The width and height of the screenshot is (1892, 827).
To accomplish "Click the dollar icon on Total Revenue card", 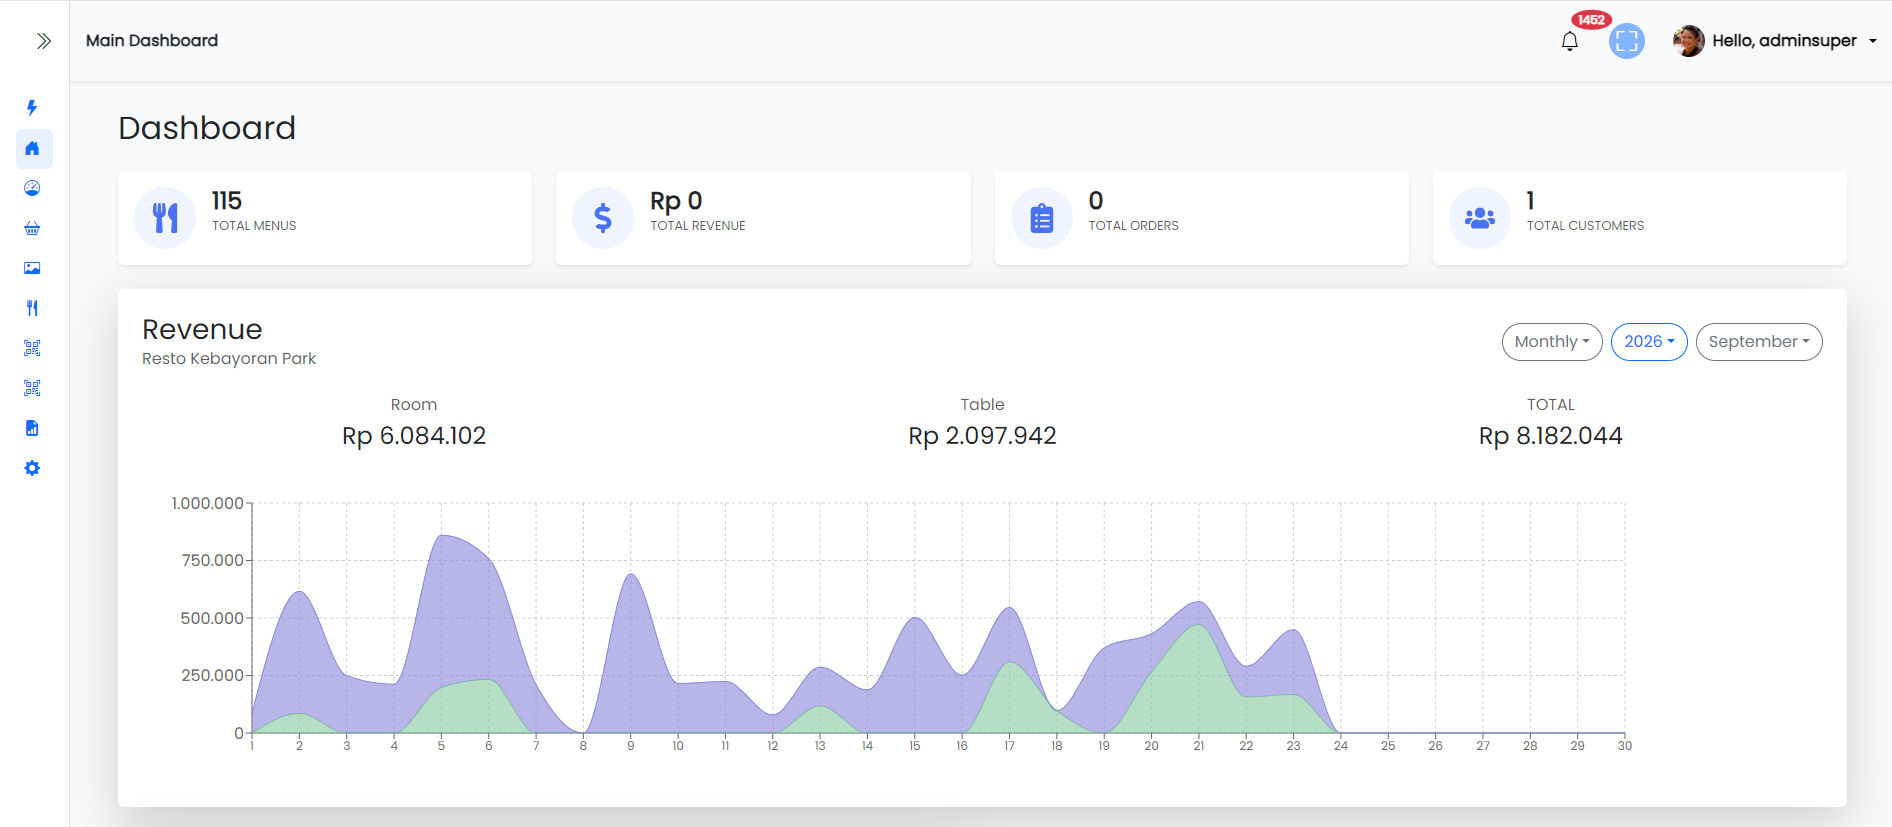I will [x=603, y=218].
